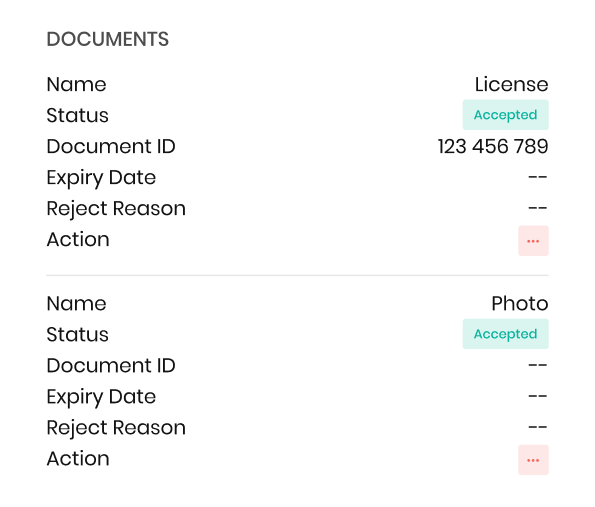The height and width of the screenshot is (507, 595).
Task: Click the Expiry Date label for Photo
Action: click(x=101, y=397)
